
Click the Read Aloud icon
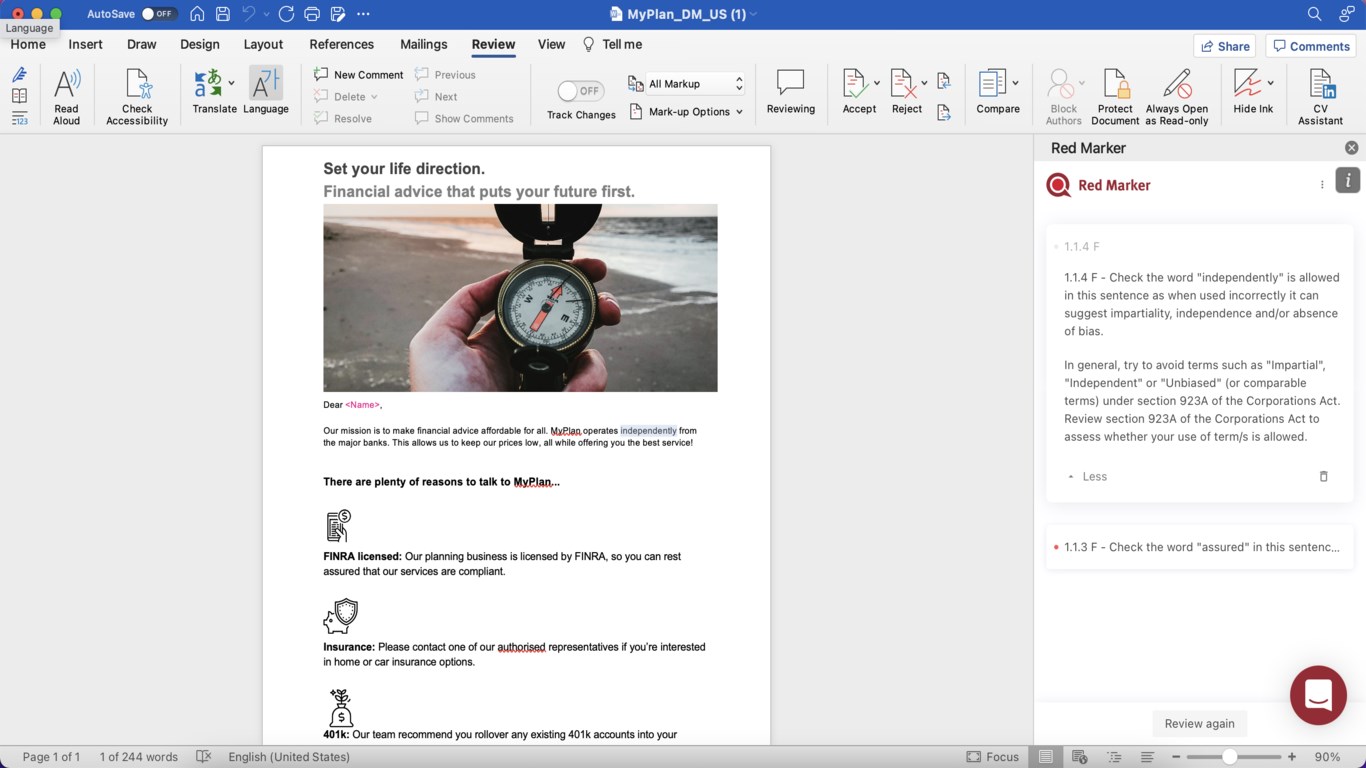click(66, 86)
